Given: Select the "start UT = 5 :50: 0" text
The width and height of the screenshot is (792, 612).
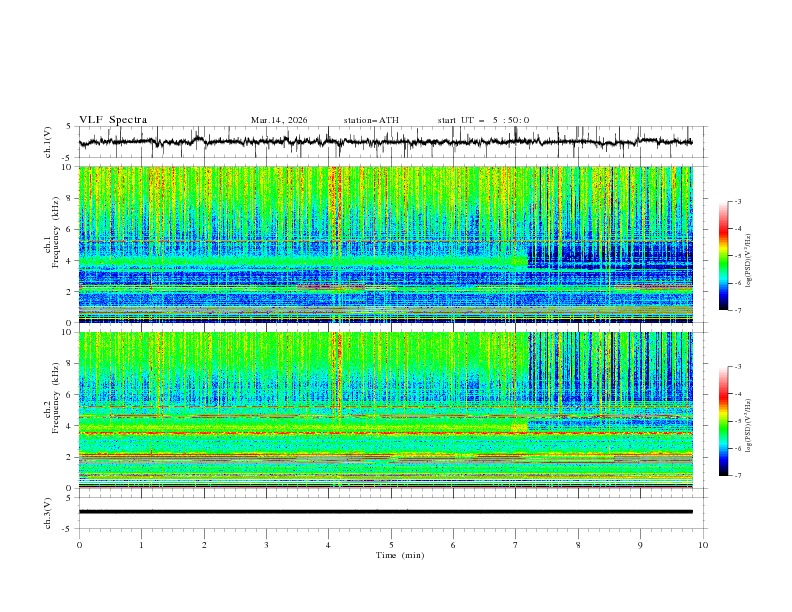Looking at the screenshot, I should coord(483,120).
